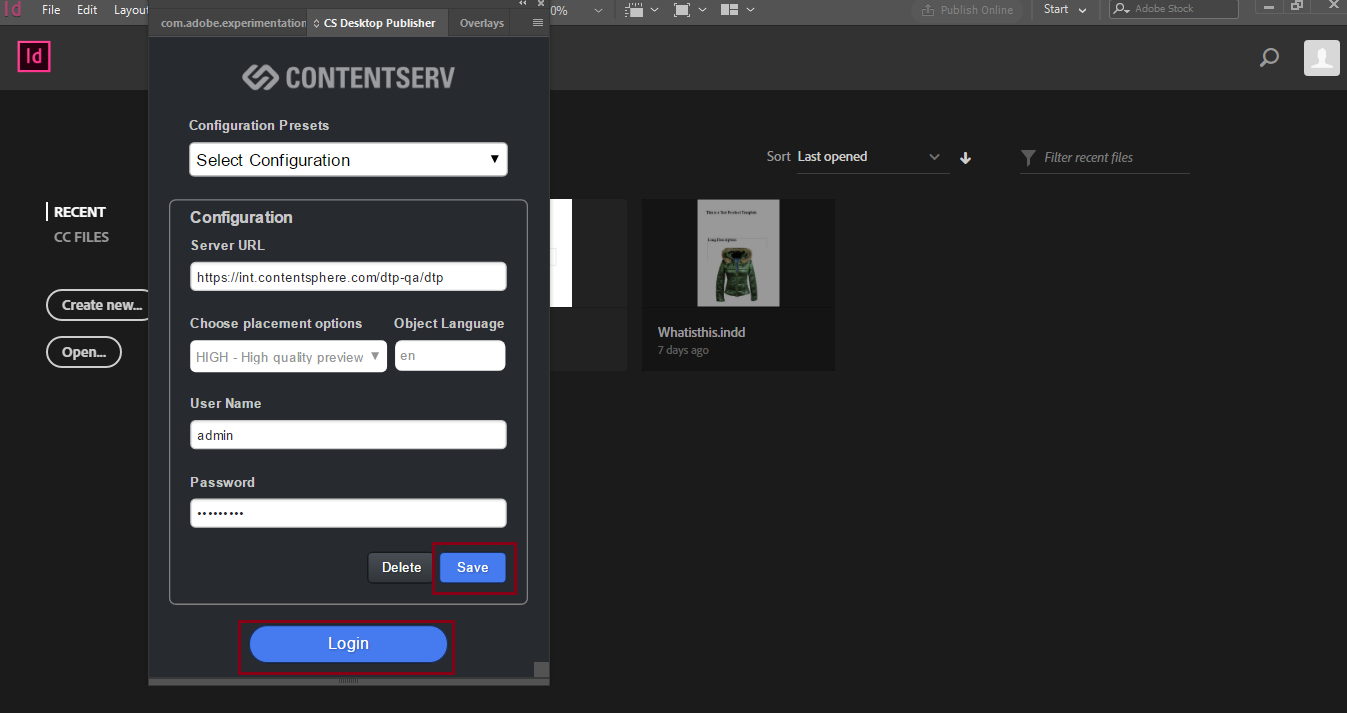Open the Sort Last opened dropdown

coord(869,157)
